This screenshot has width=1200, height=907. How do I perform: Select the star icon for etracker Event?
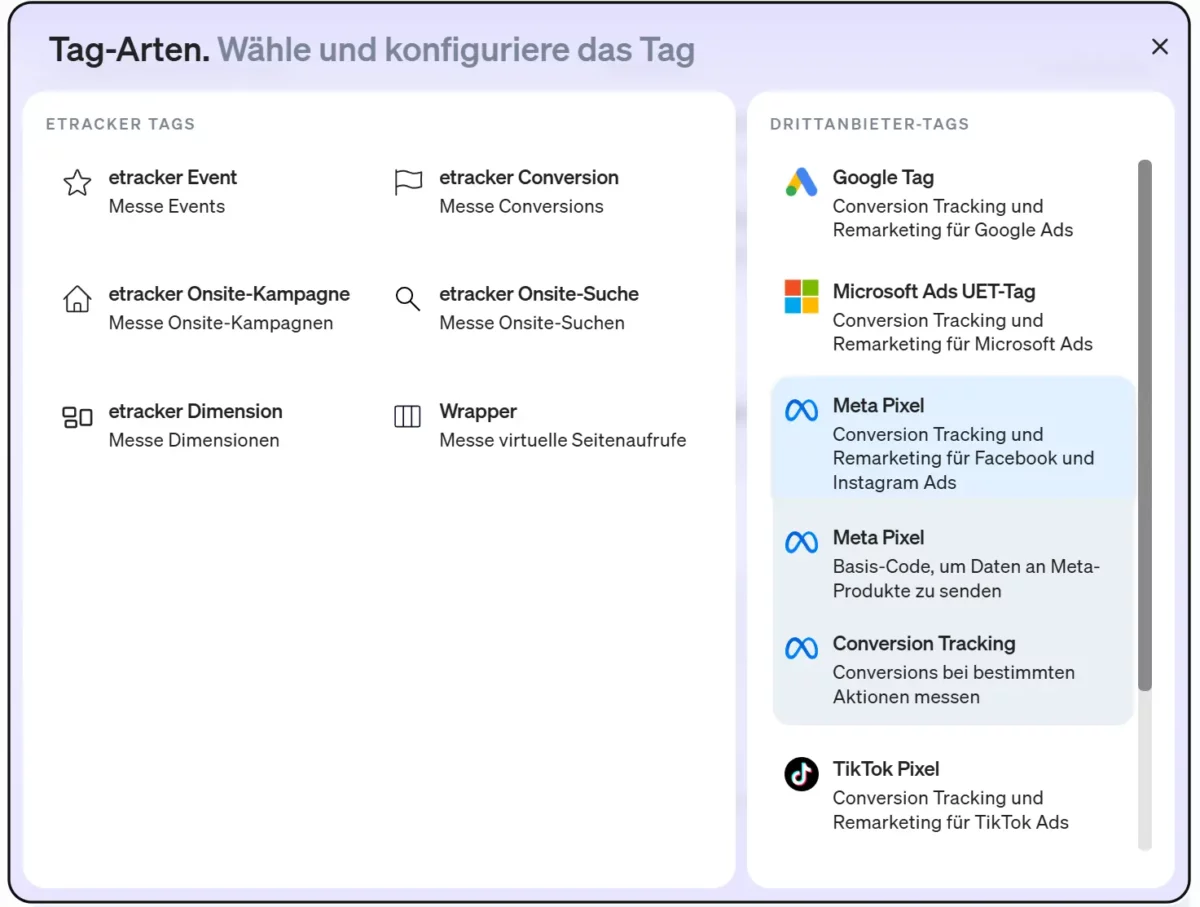pyautogui.click(x=77, y=183)
